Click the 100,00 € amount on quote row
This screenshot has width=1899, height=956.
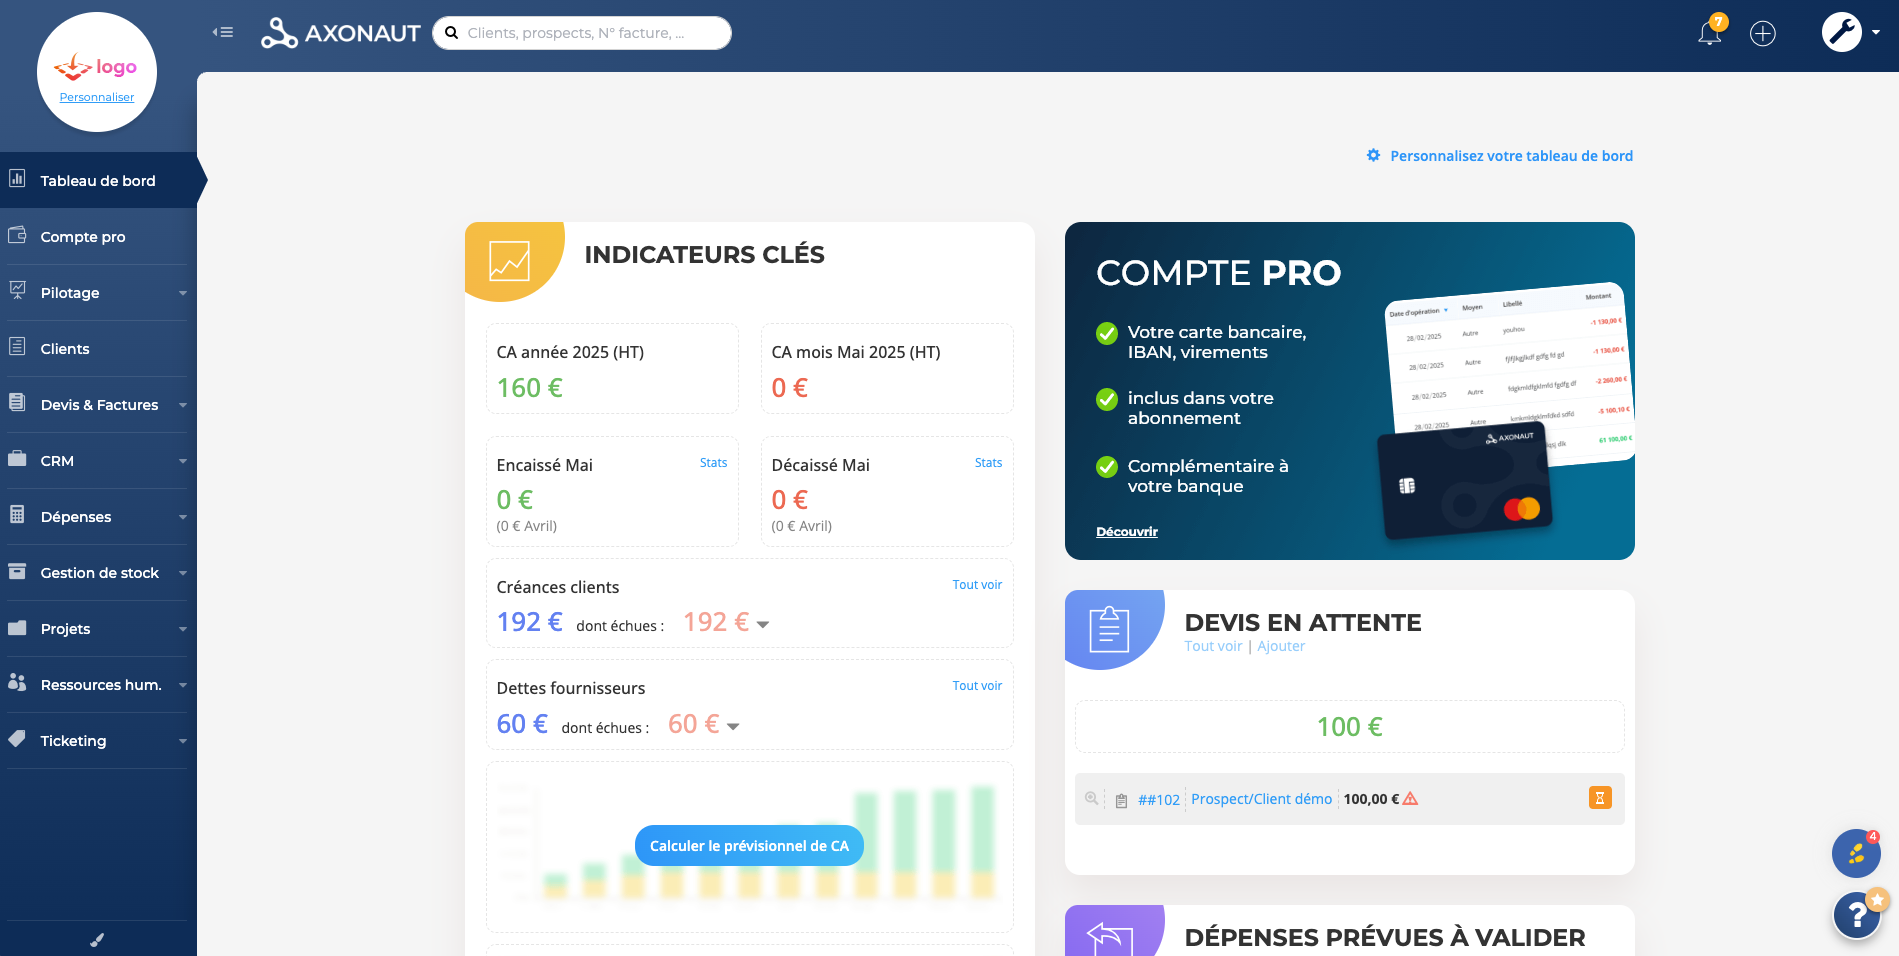(x=1371, y=799)
